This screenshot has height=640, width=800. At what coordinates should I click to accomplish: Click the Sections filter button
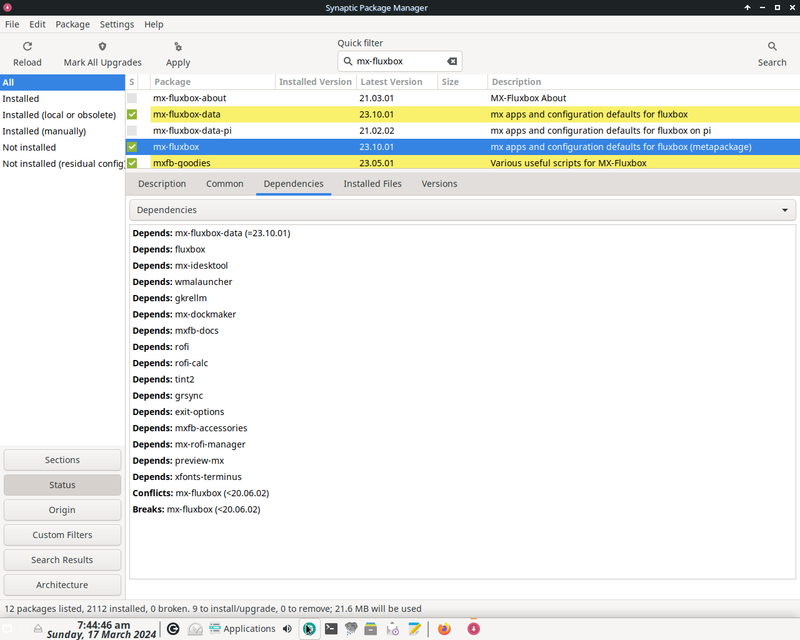[62, 460]
